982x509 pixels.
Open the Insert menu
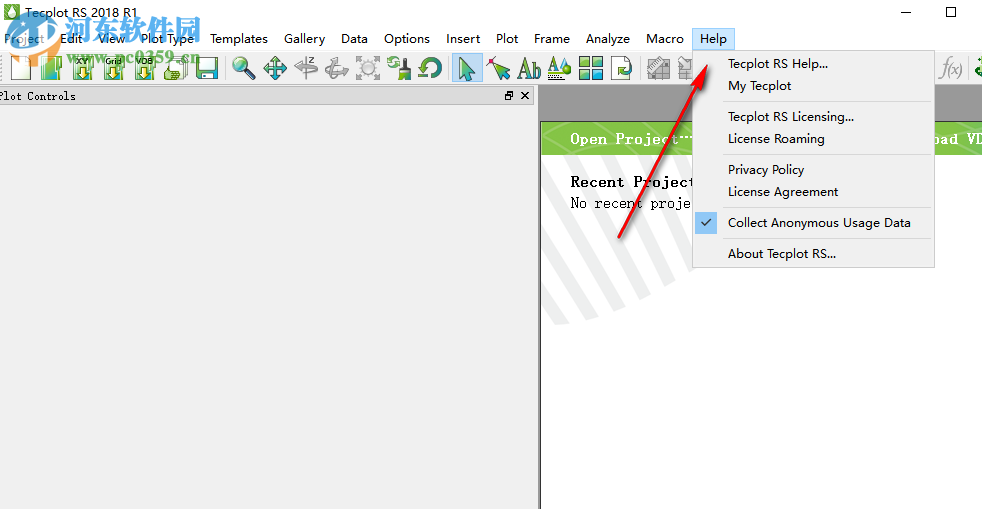tap(463, 39)
